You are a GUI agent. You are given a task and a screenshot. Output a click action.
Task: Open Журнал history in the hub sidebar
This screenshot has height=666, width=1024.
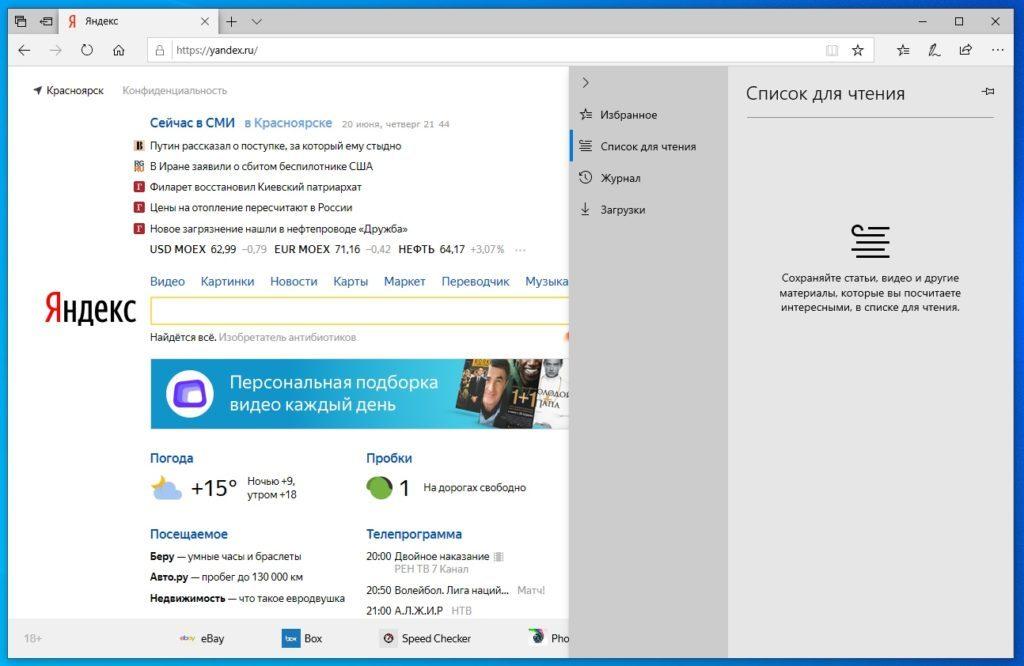(x=619, y=177)
